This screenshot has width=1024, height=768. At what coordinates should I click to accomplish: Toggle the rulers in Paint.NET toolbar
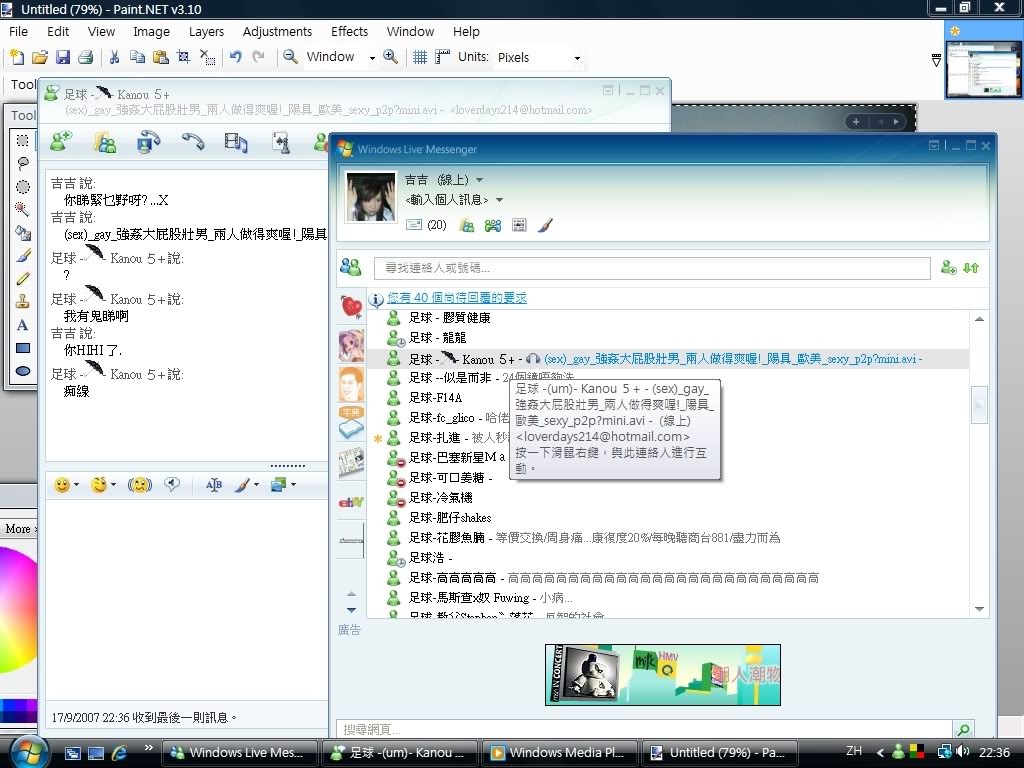click(x=442, y=57)
